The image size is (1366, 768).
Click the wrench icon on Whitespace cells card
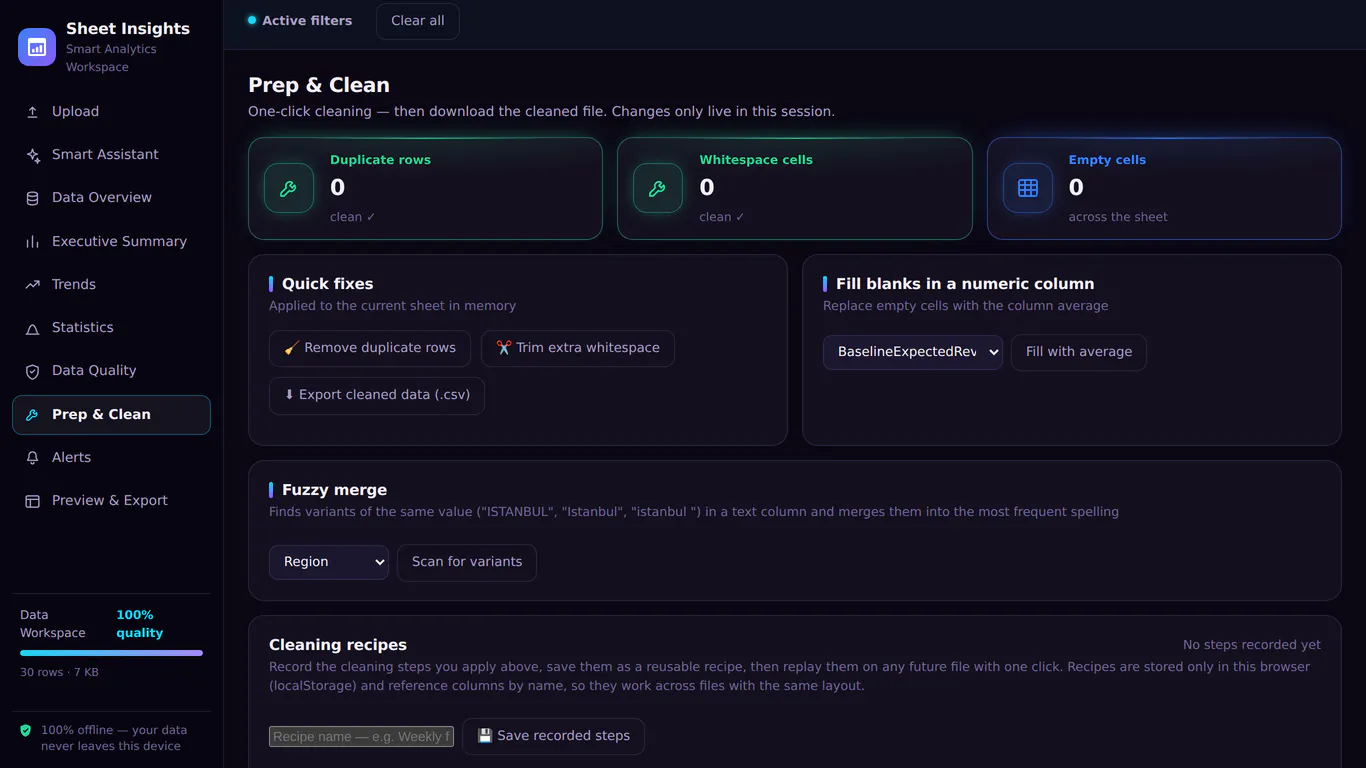click(x=658, y=188)
